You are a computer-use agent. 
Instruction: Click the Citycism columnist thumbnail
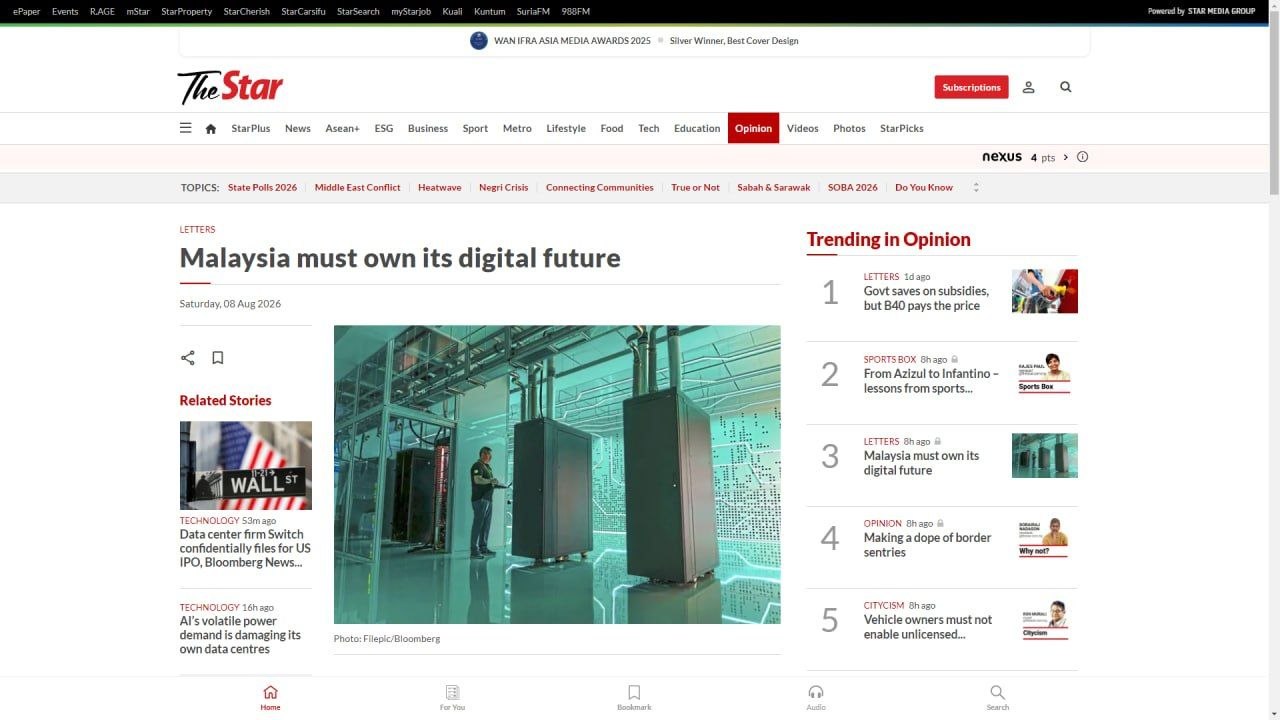pyautogui.click(x=1045, y=619)
